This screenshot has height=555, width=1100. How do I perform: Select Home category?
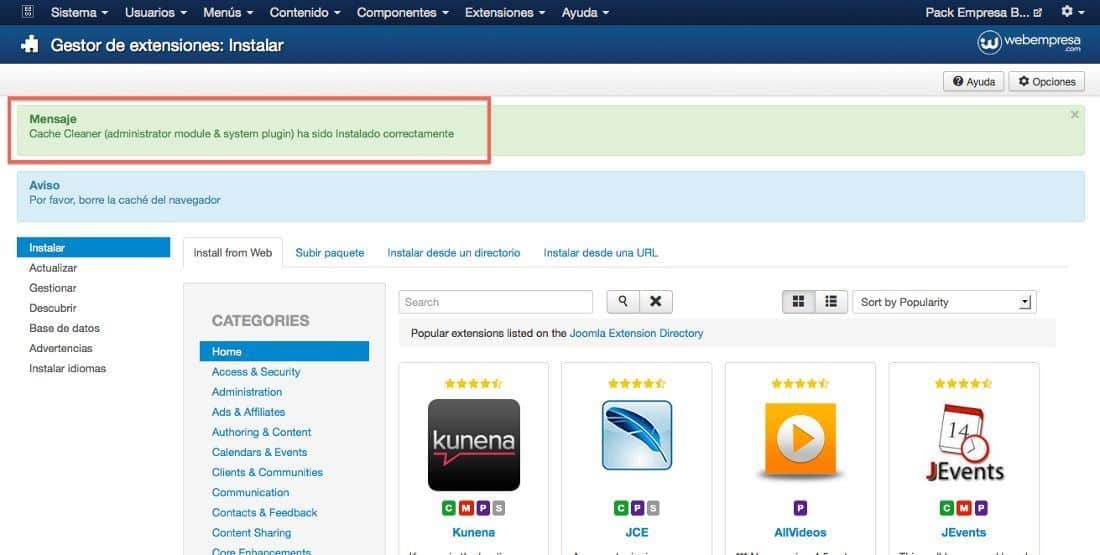pos(284,352)
